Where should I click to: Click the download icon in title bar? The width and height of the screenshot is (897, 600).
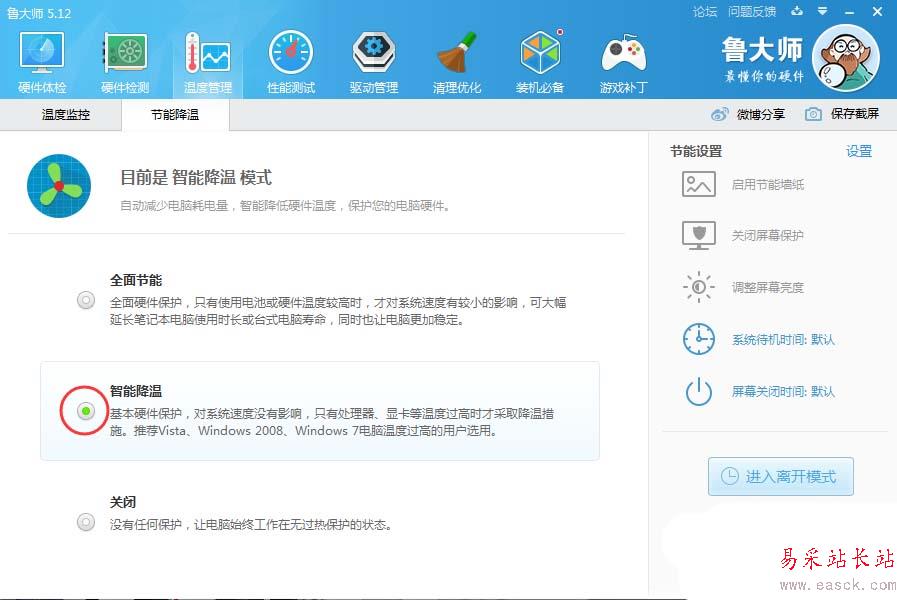[796, 11]
